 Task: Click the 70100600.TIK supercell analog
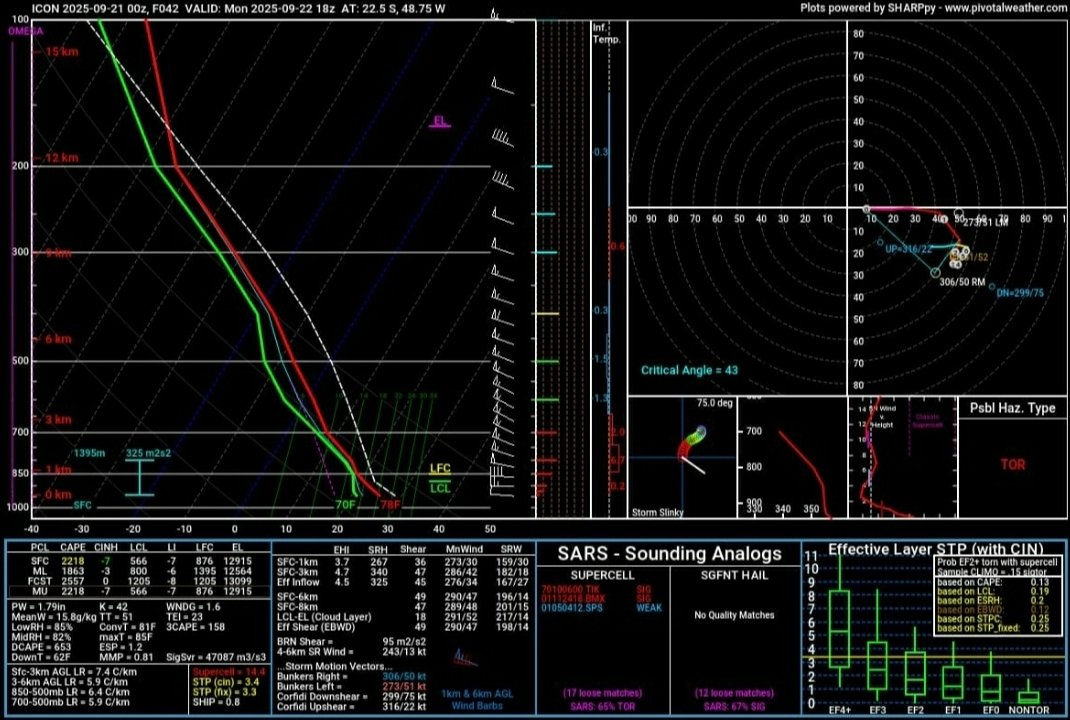(x=570, y=589)
